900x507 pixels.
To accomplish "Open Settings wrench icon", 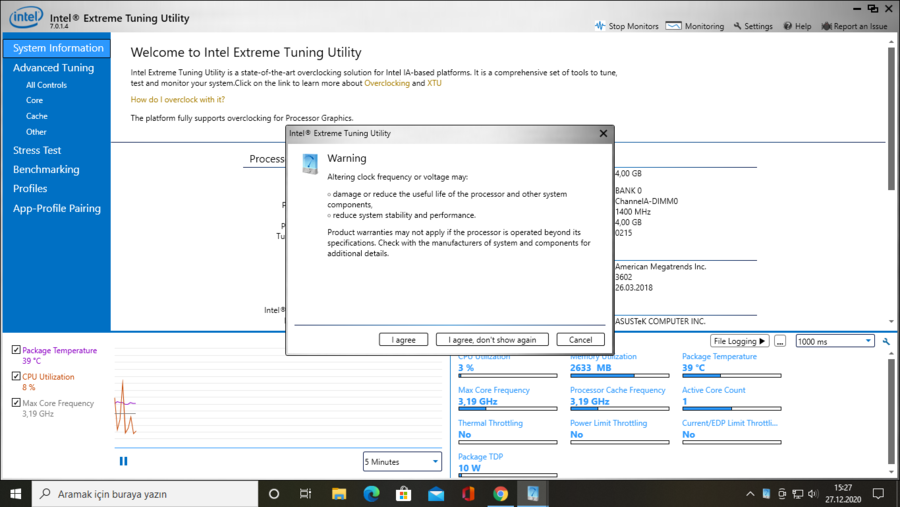I will pyautogui.click(x=738, y=26).
